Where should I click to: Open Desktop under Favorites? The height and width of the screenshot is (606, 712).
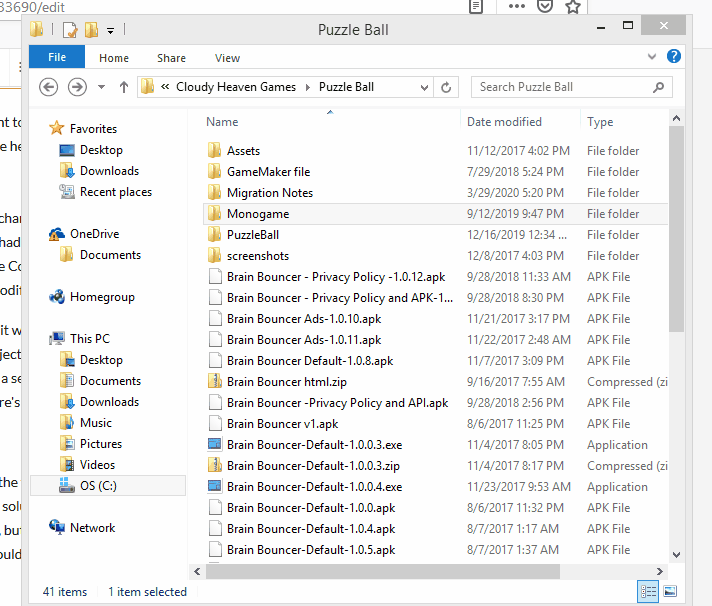click(101, 150)
